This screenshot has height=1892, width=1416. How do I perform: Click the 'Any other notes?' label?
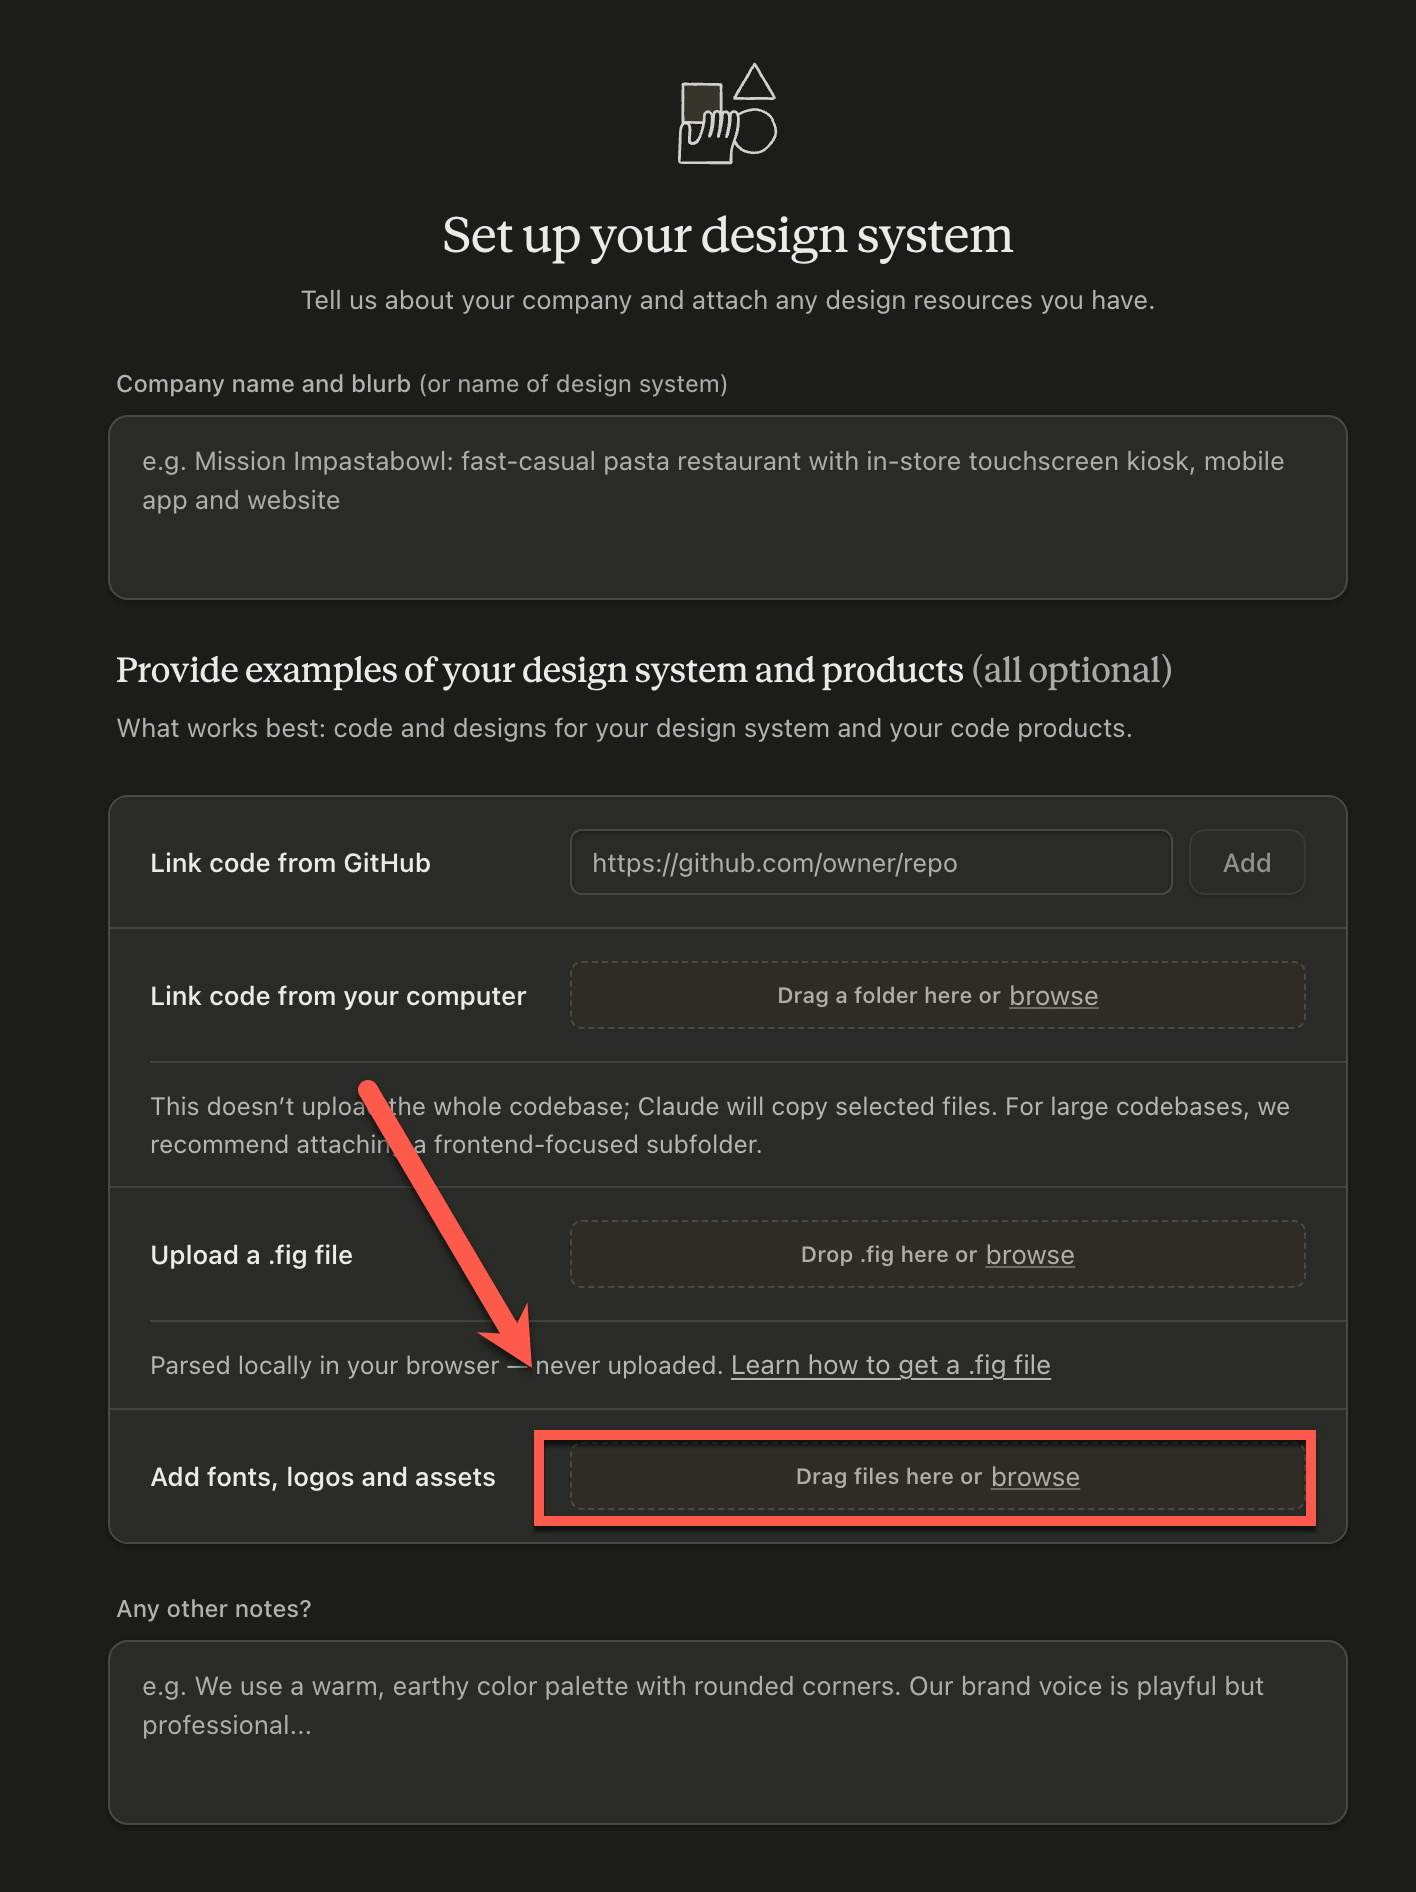click(214, 1609)
